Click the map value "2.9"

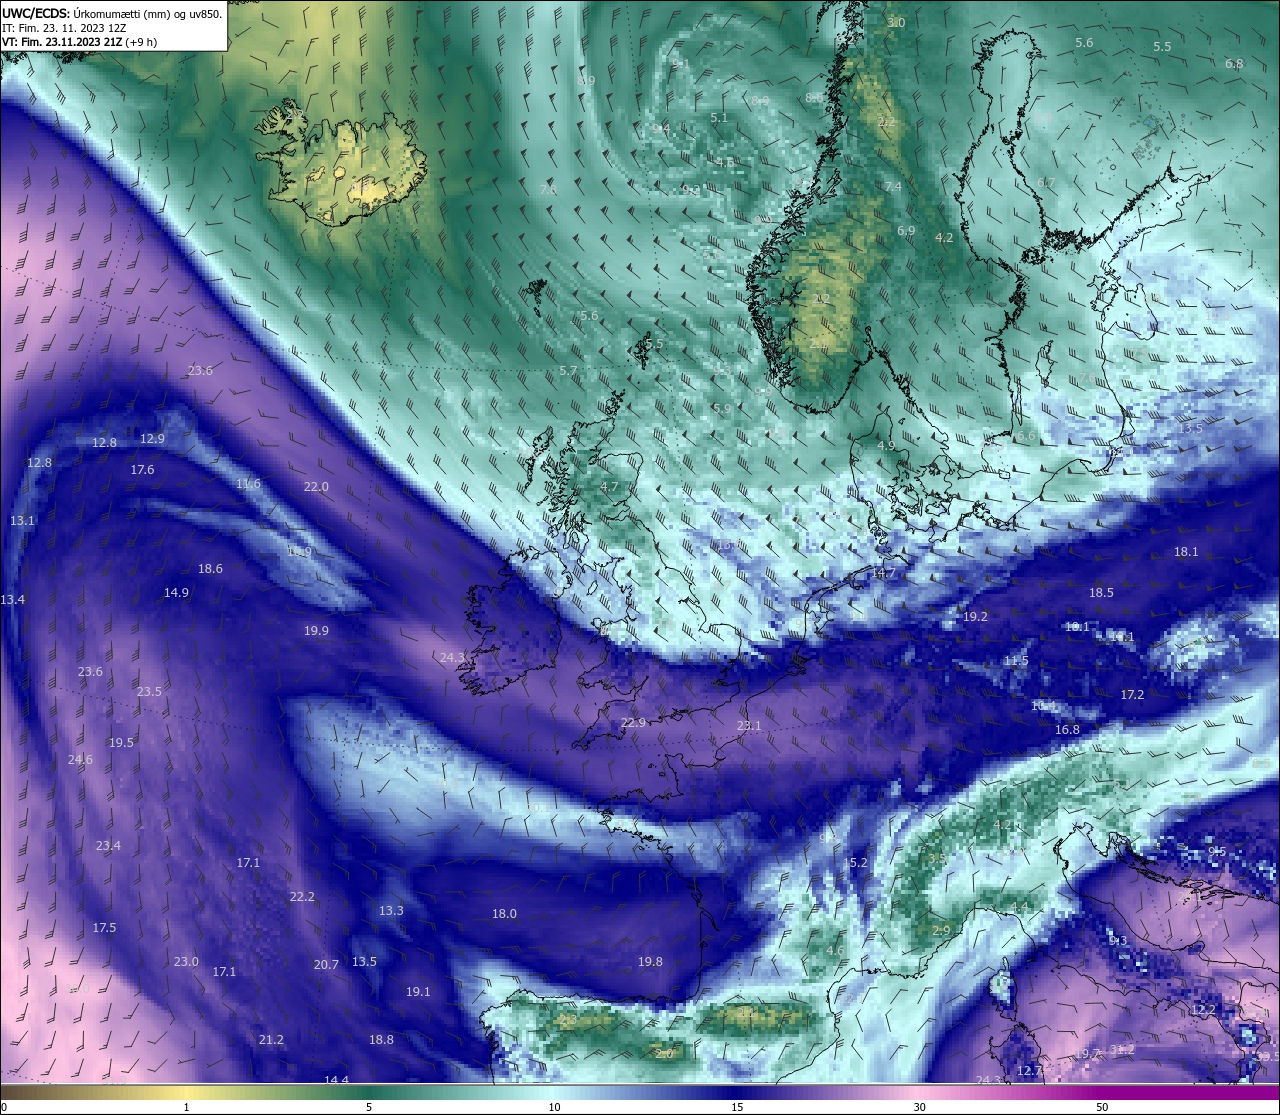(x=941, y=930)
